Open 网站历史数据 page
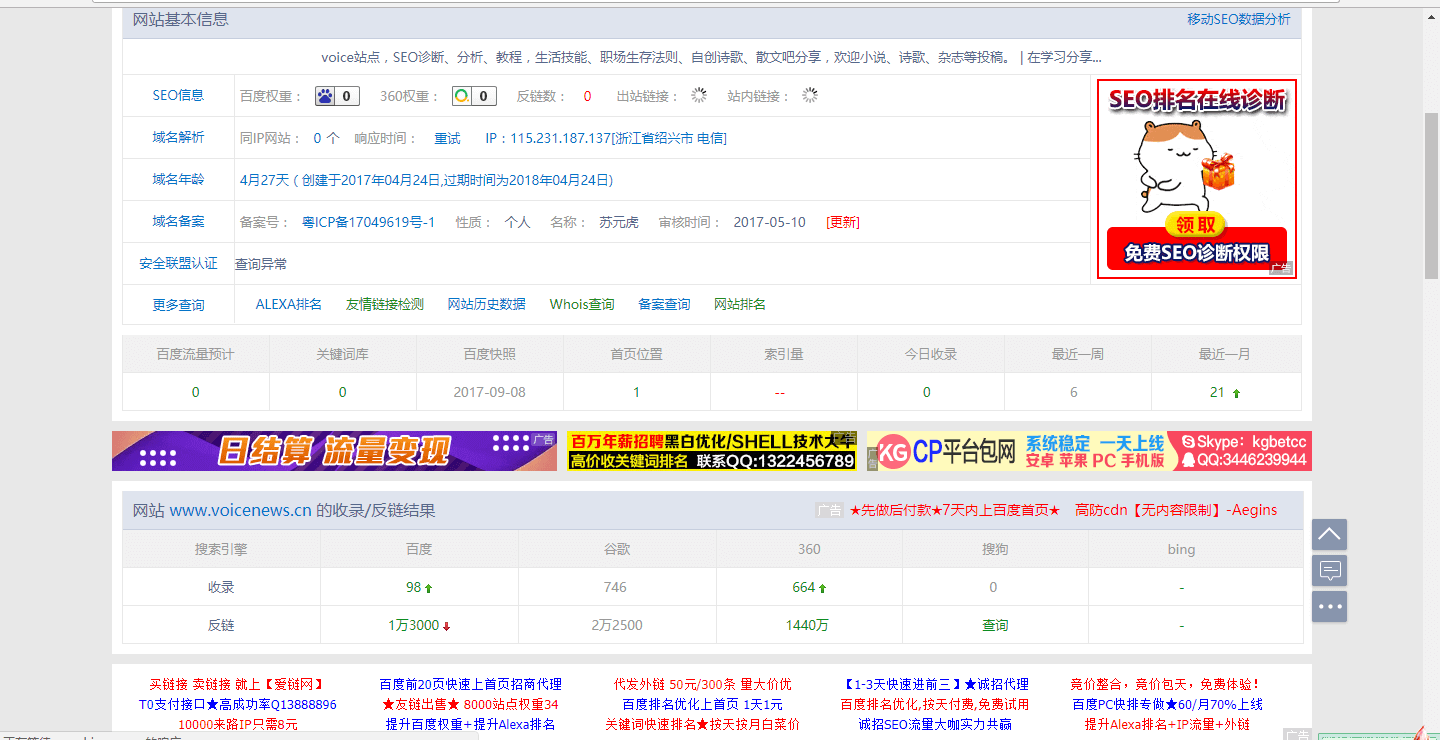 pos(486,304)
